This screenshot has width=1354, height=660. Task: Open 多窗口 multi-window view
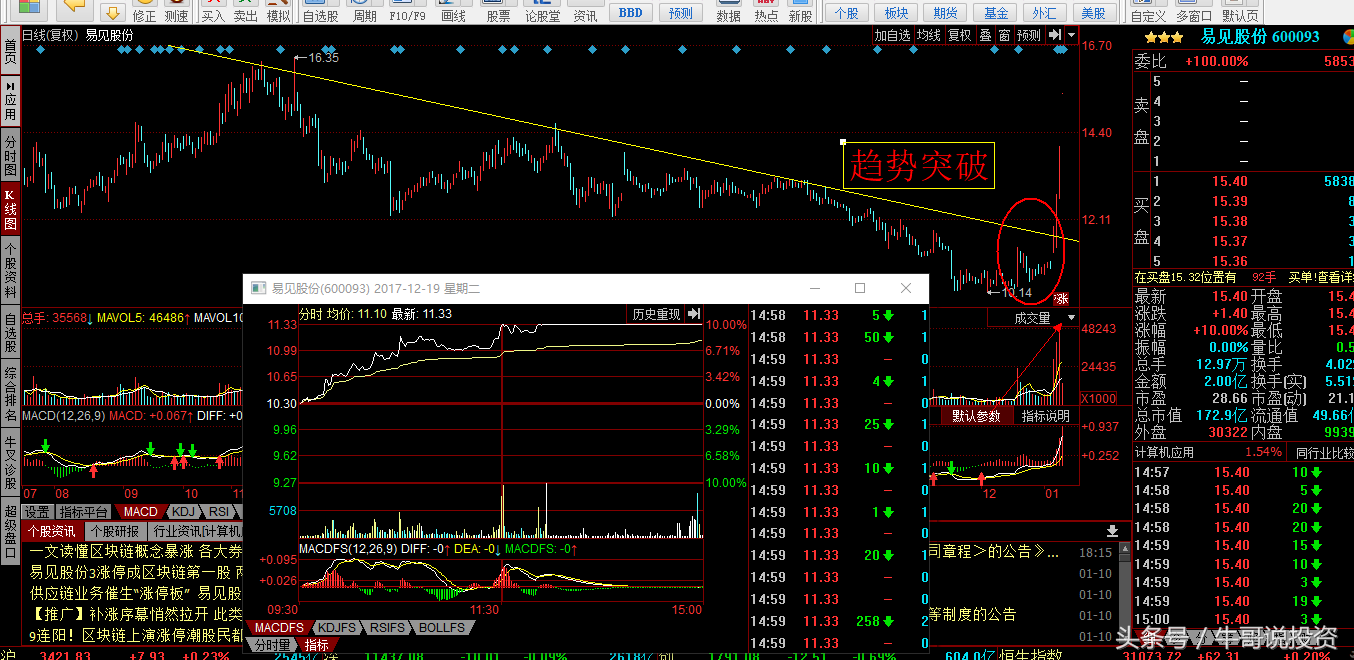tap(1194, 12)
